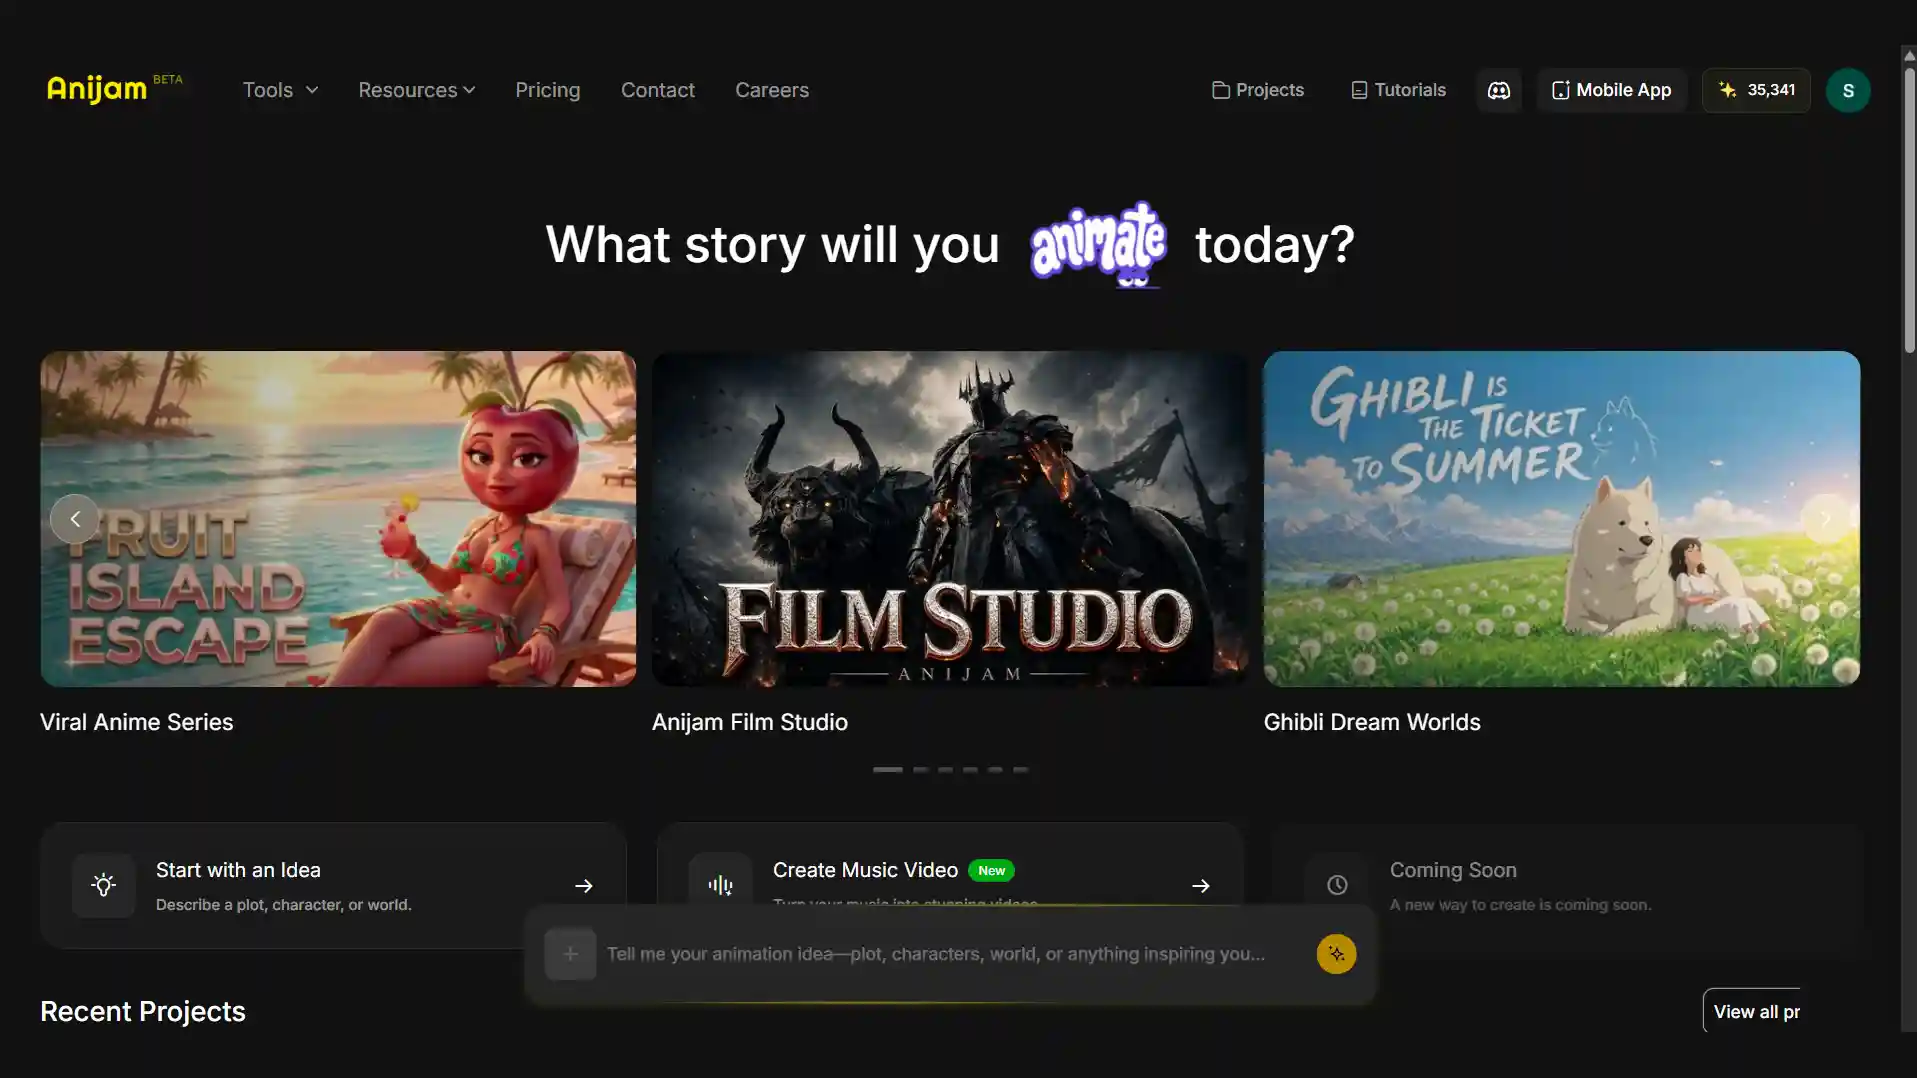Open the Tutorials link
Viewport: 1917px width, 1078px height.
point(1398,90)
